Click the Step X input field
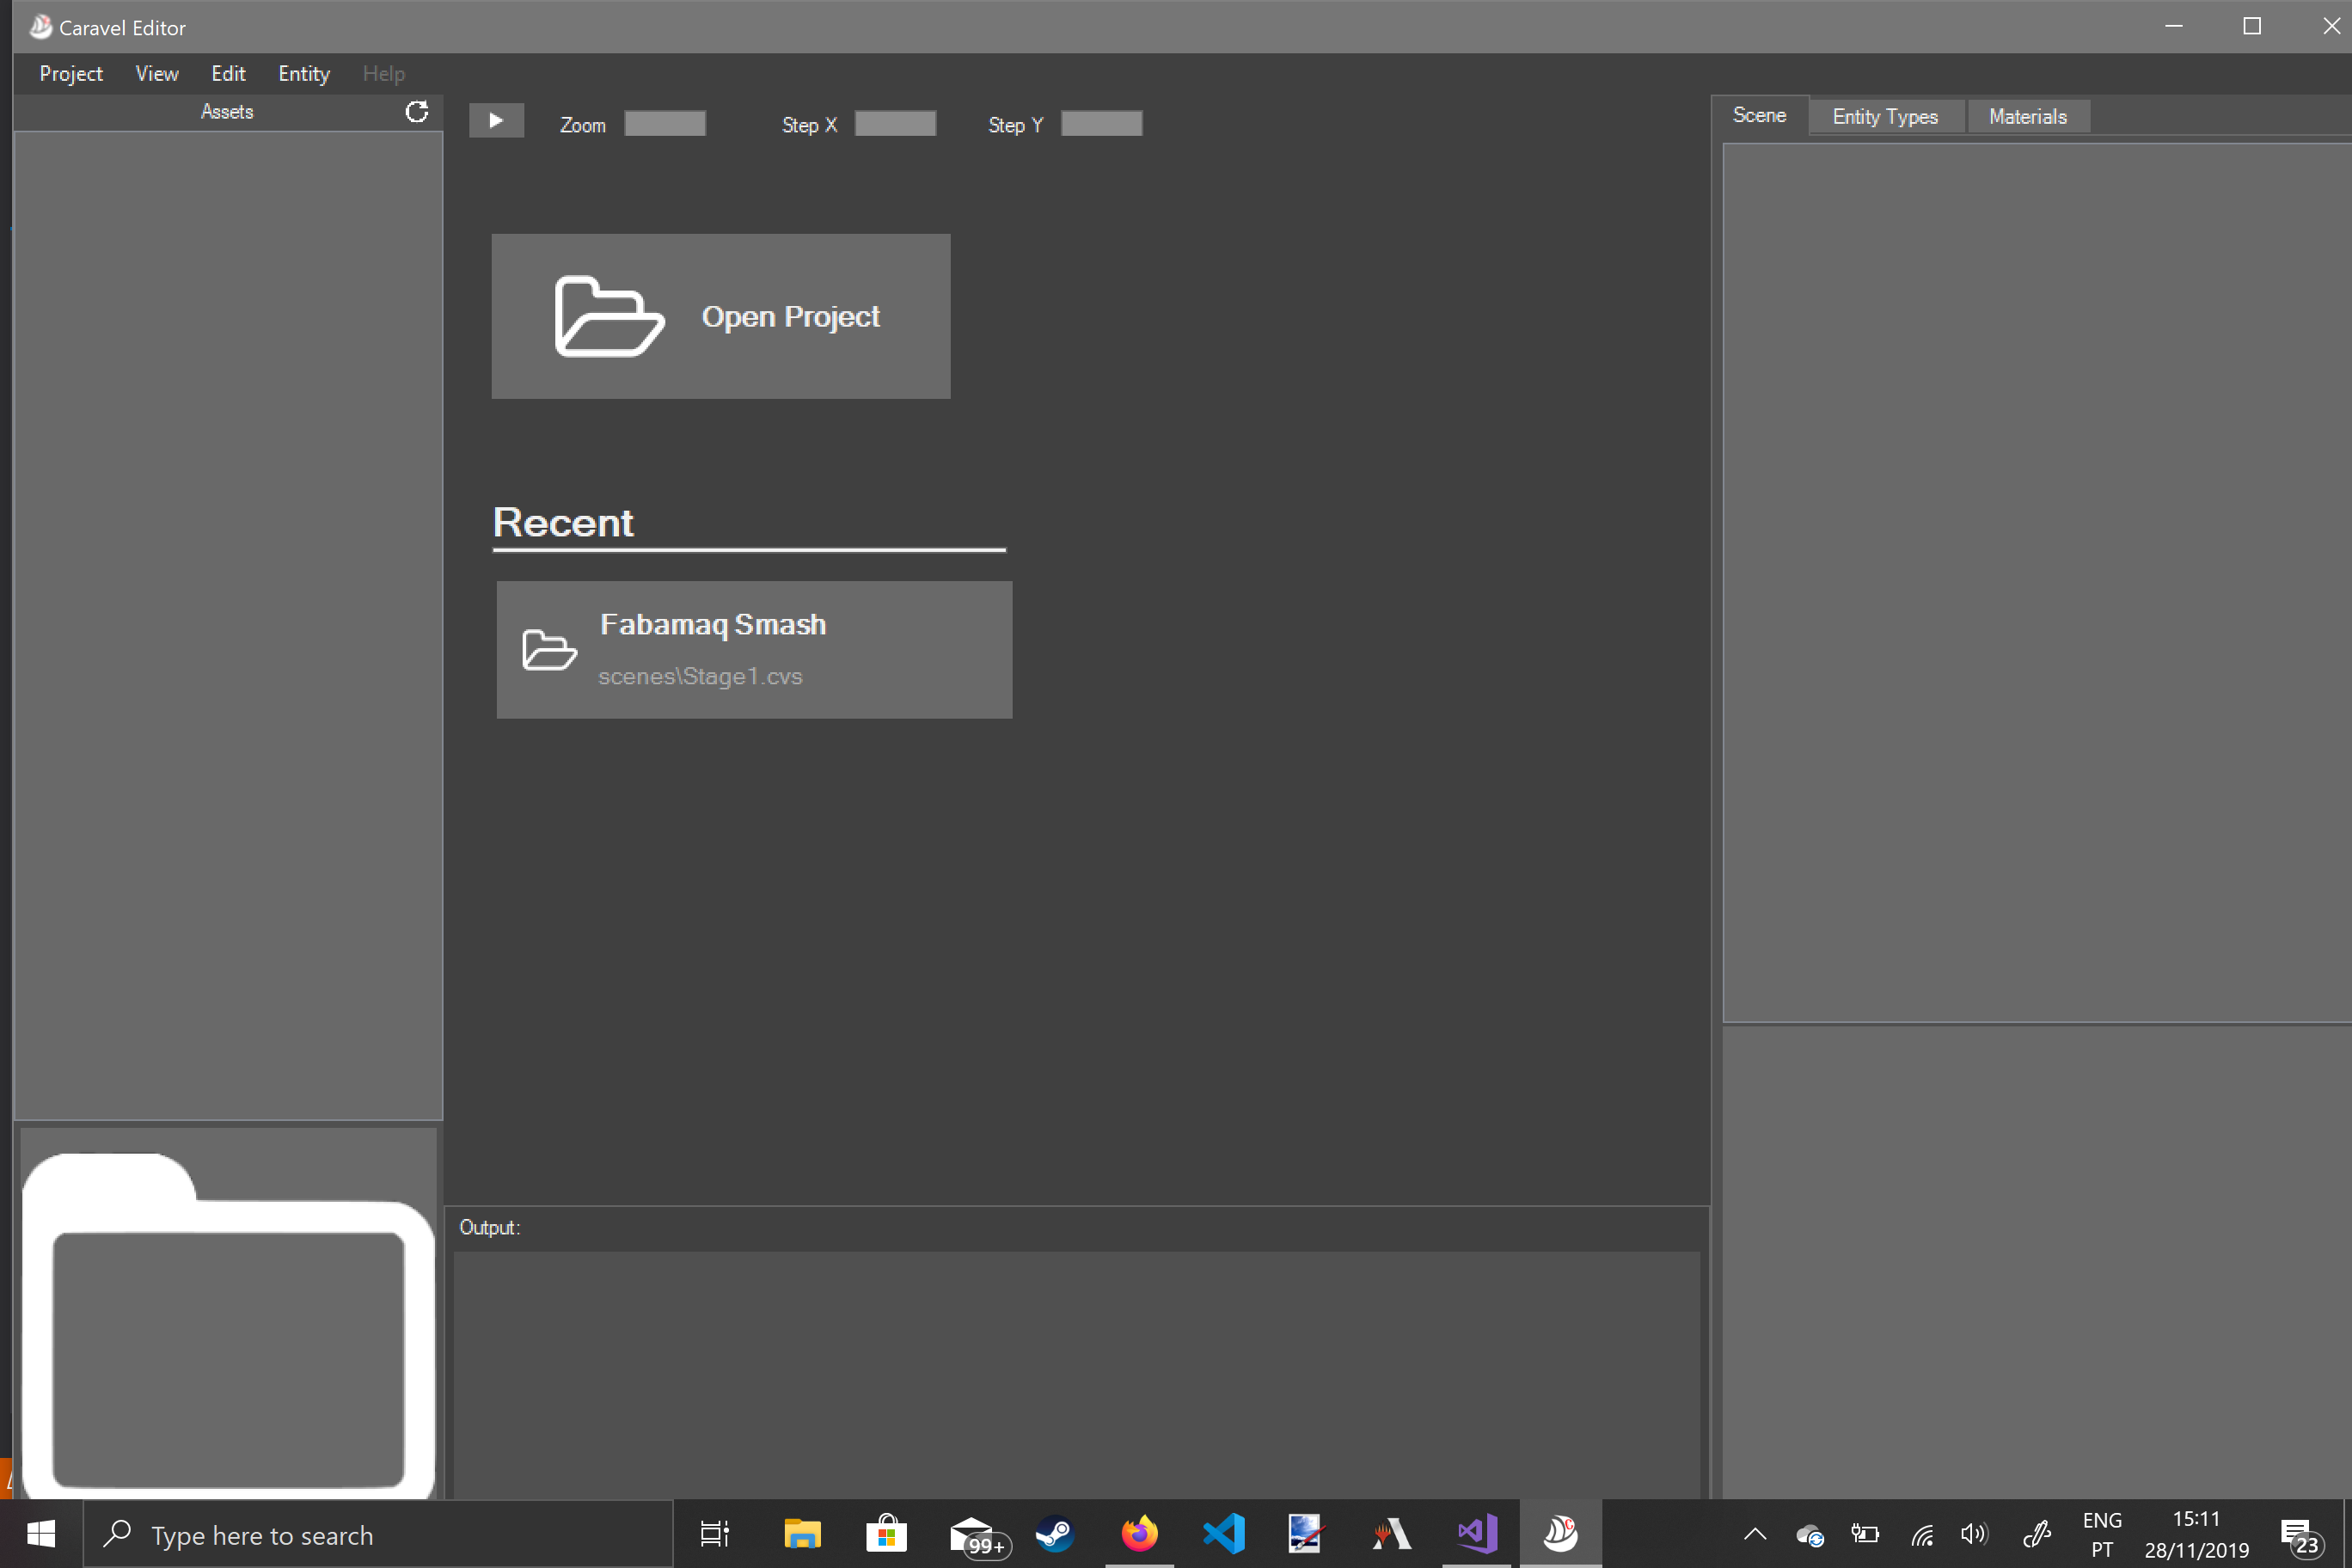The width and height of the screenshot is (2352, 1568). tap(895, 124)
